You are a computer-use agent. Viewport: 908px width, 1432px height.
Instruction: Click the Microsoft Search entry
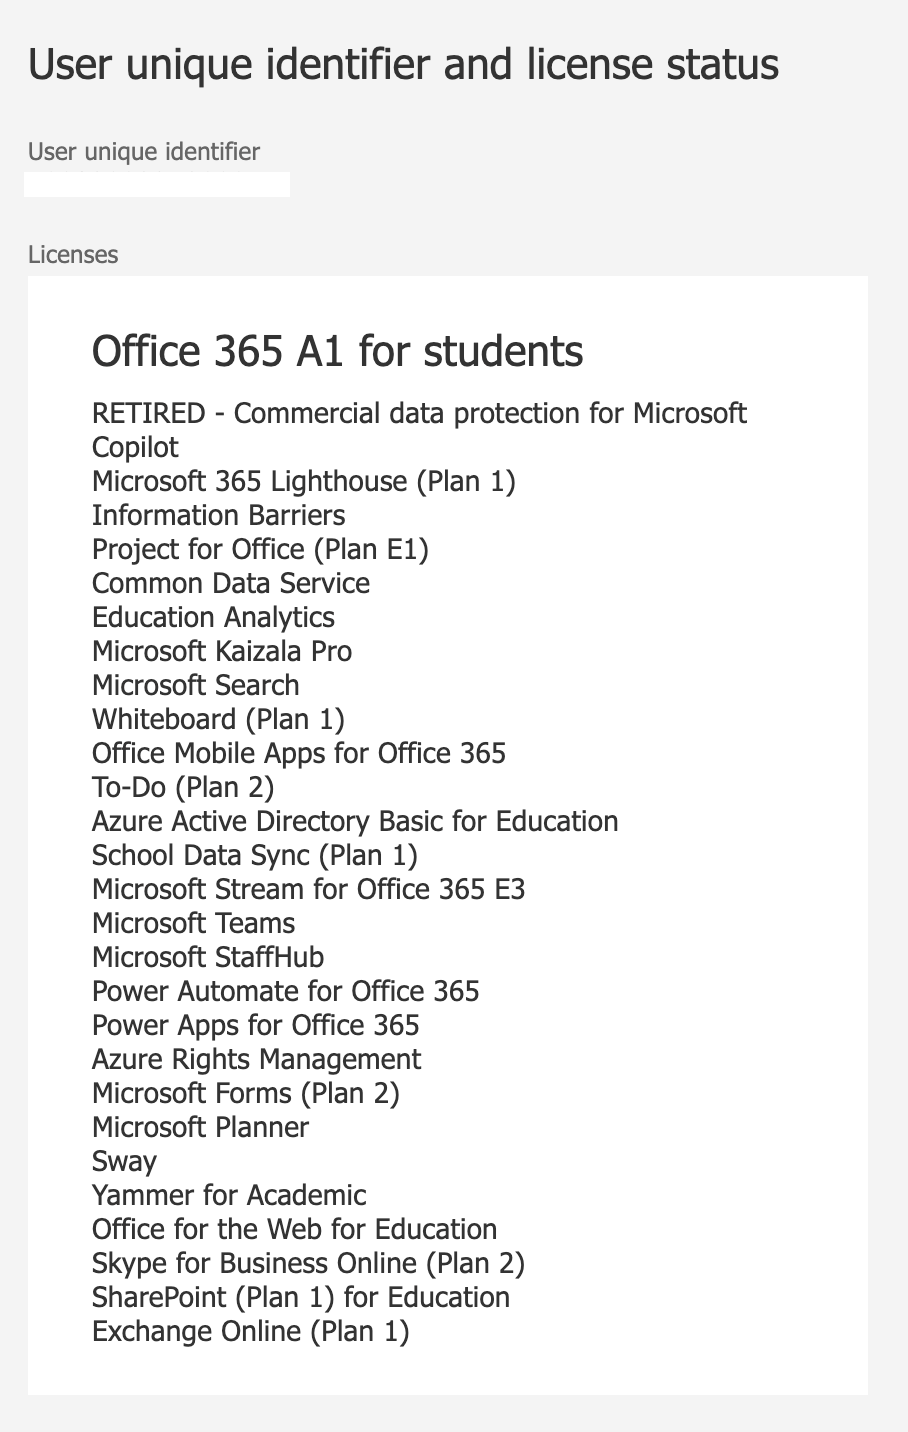[x=196, y=686]
